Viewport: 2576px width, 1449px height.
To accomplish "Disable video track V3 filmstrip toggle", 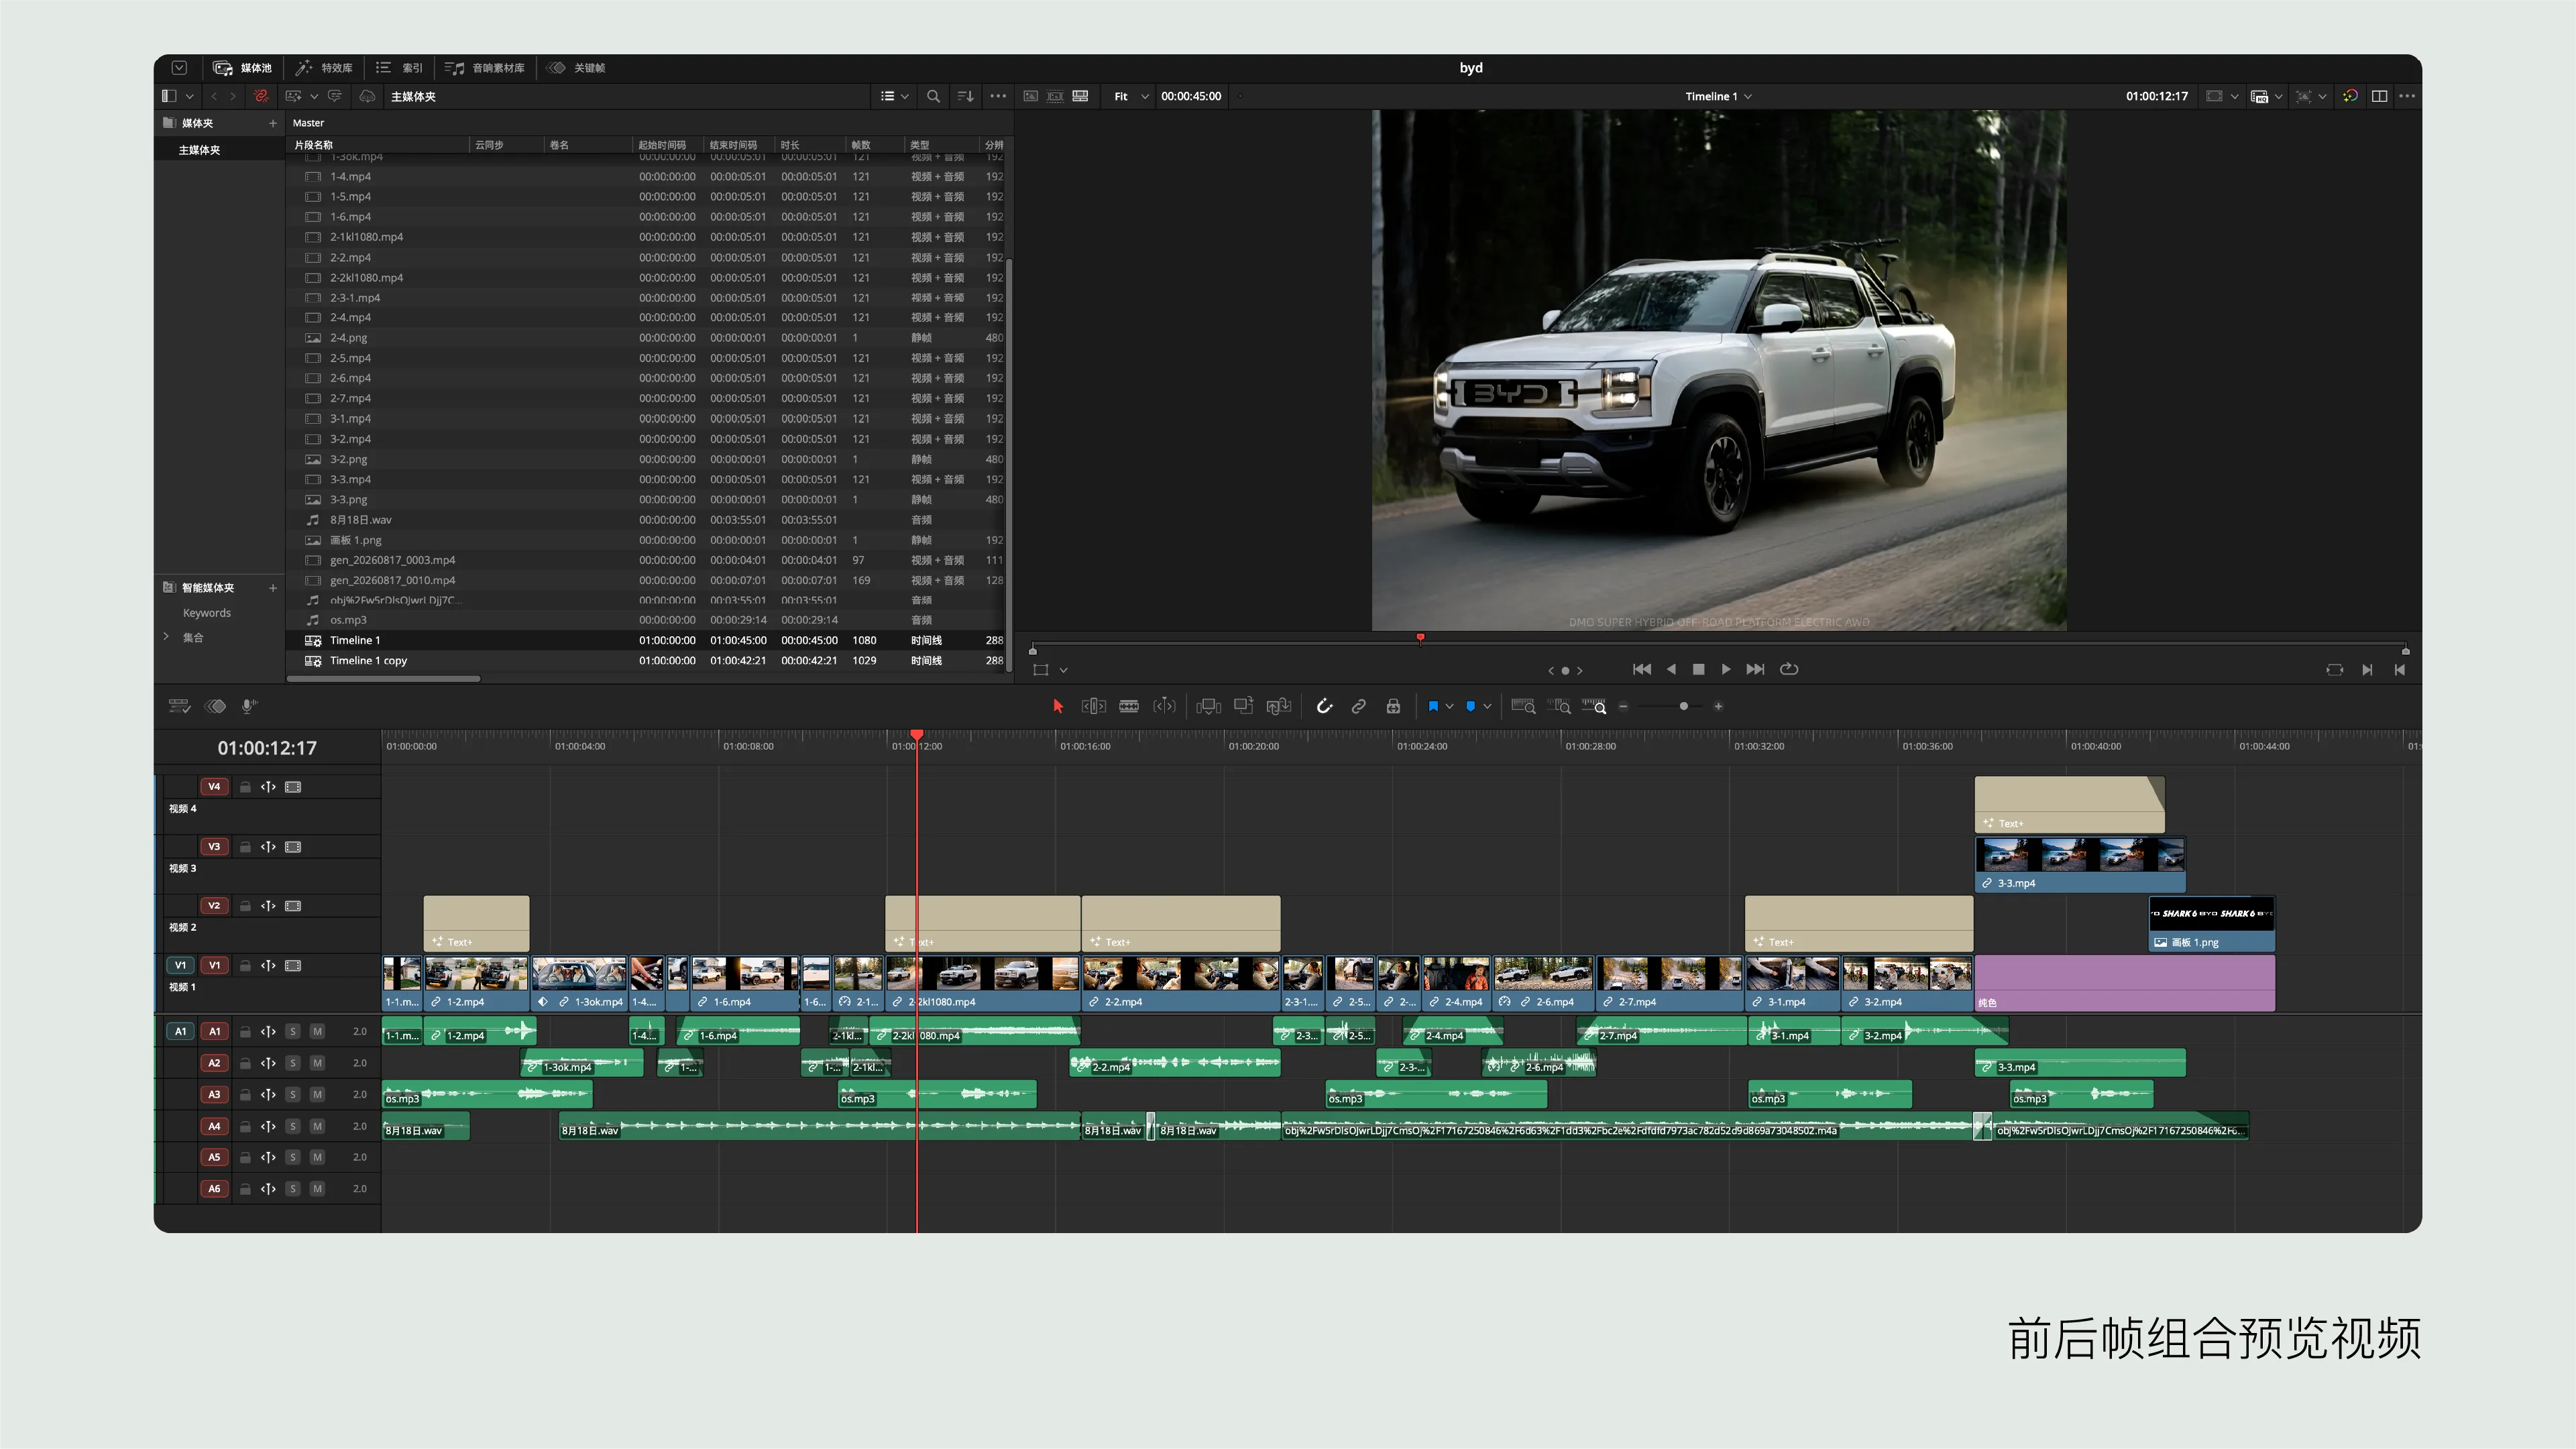I will click(x=293, y=847).
